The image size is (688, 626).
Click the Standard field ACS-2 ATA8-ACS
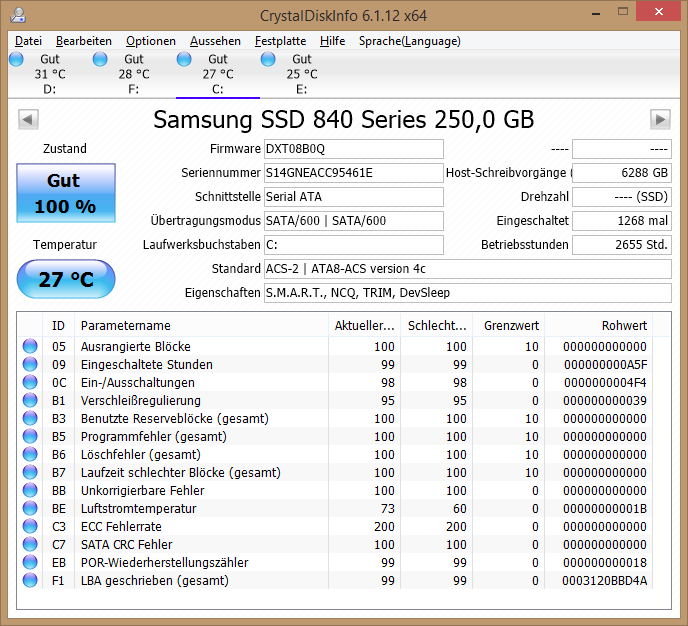pyautogui.click(x=468, y=269)
